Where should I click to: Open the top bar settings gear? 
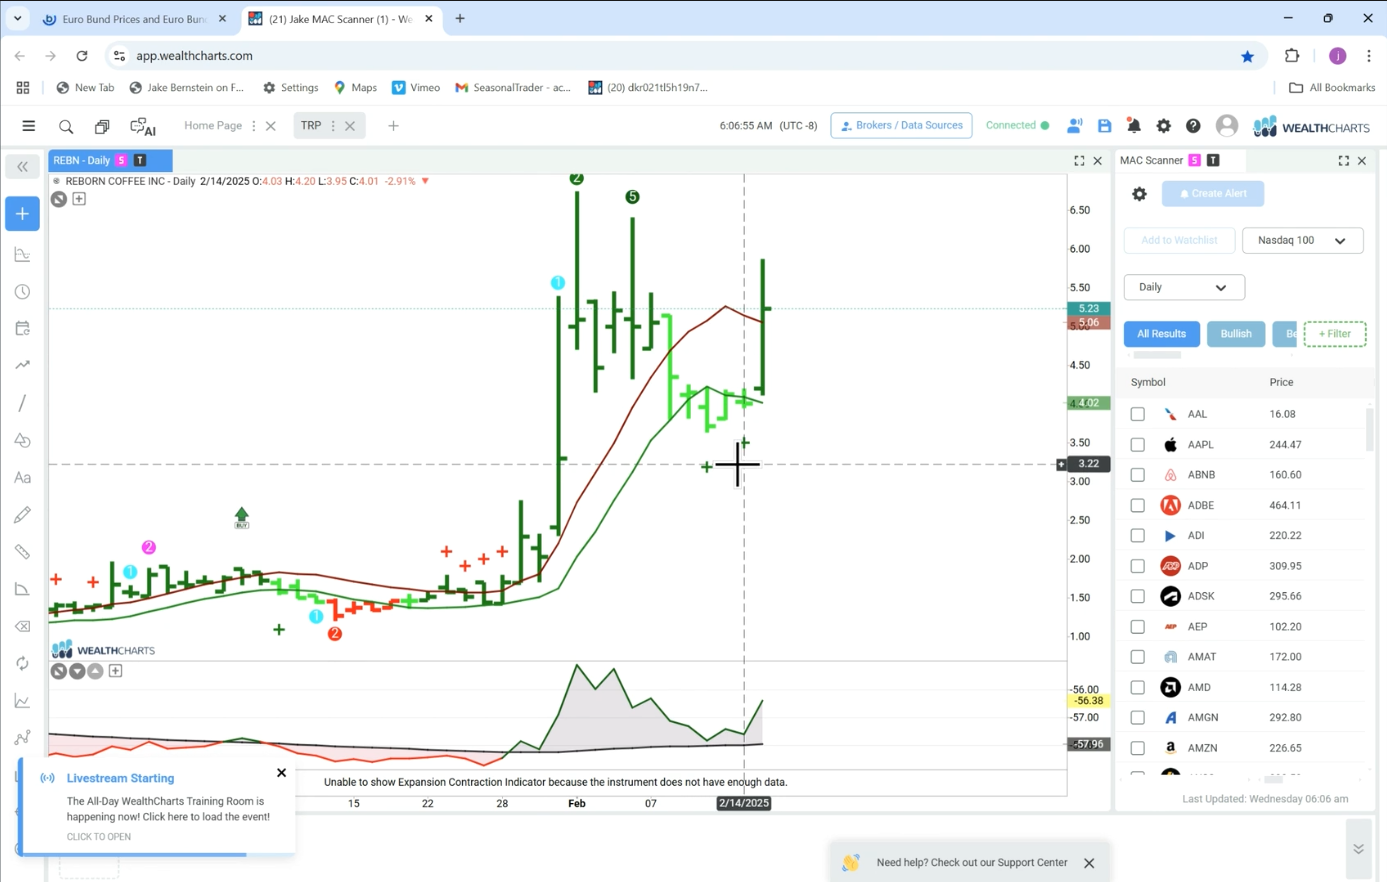tap(1164, 126)
